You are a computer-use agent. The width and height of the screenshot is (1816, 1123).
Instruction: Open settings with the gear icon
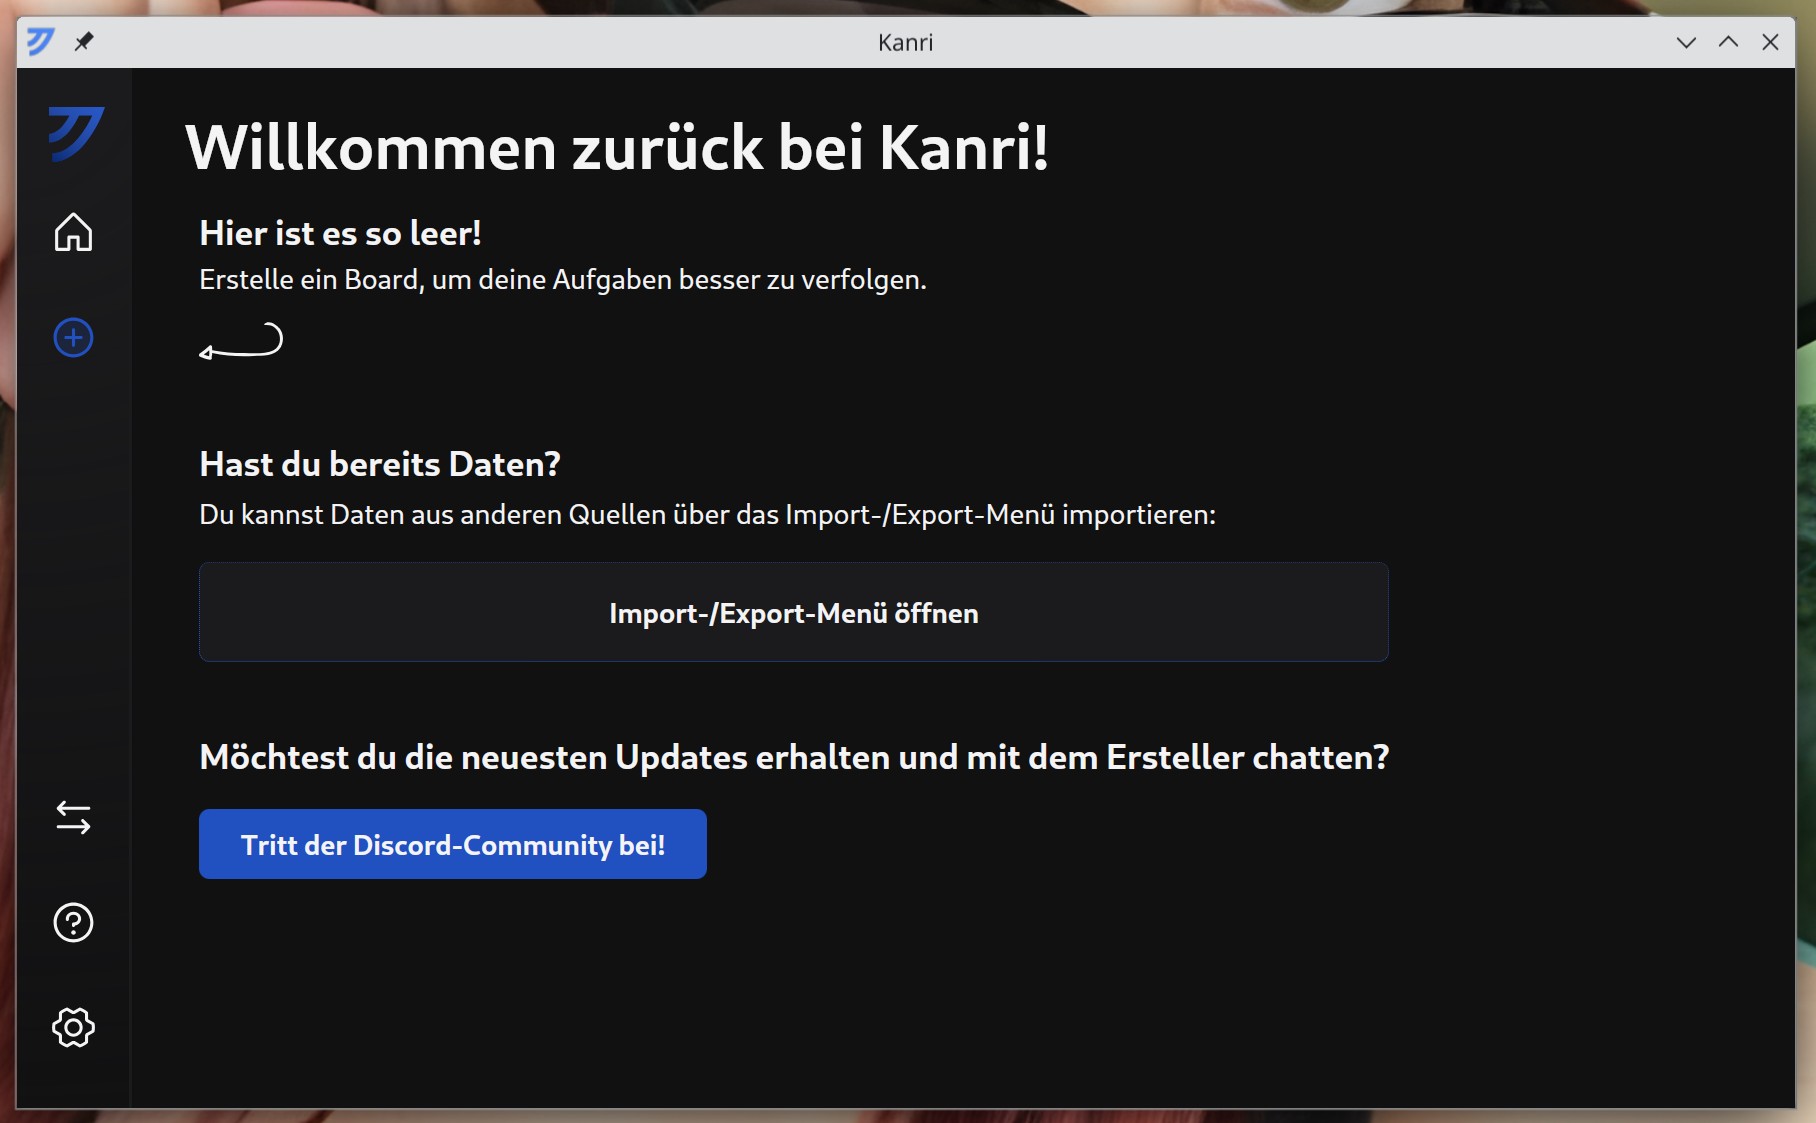(73, 1027)
